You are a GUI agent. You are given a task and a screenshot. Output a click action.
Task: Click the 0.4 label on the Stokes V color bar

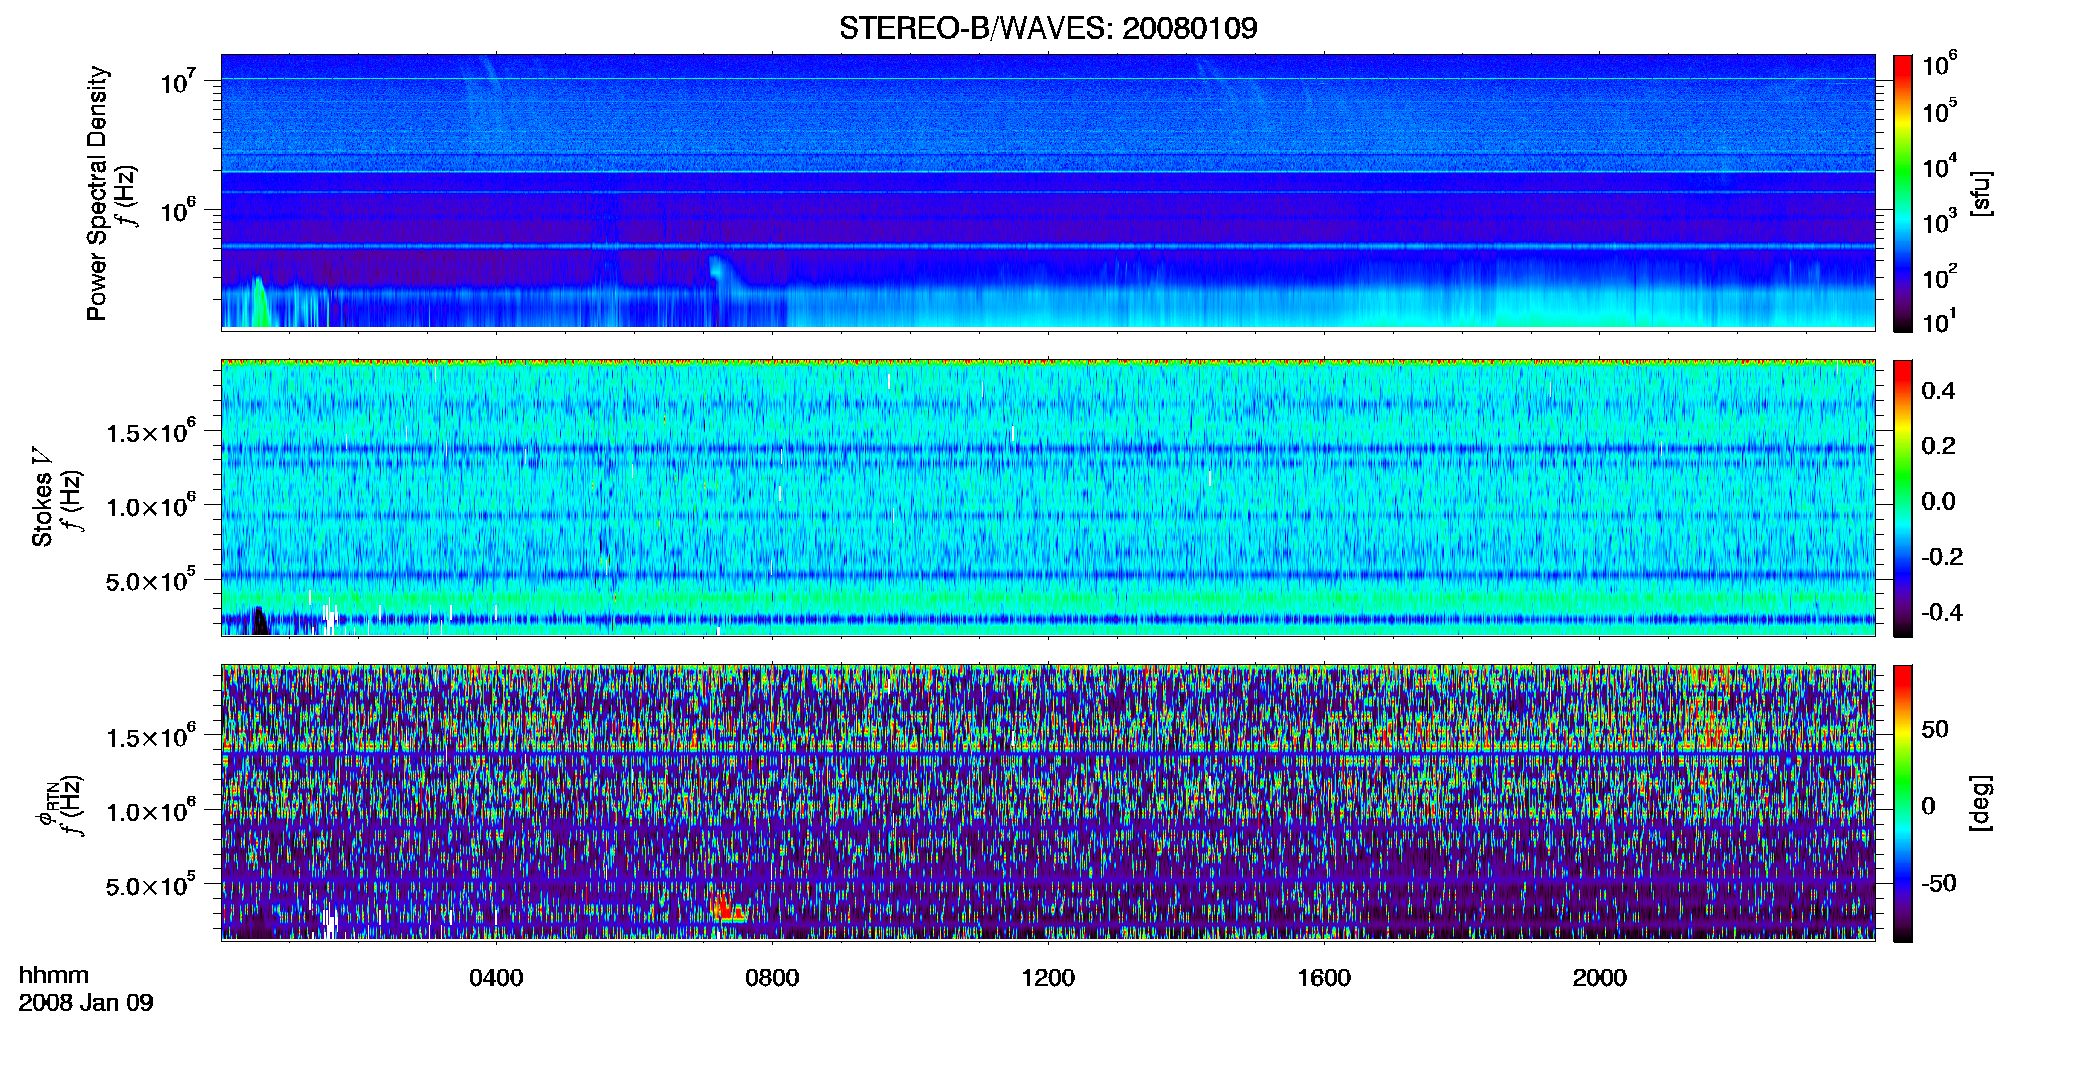point(1938,391)
